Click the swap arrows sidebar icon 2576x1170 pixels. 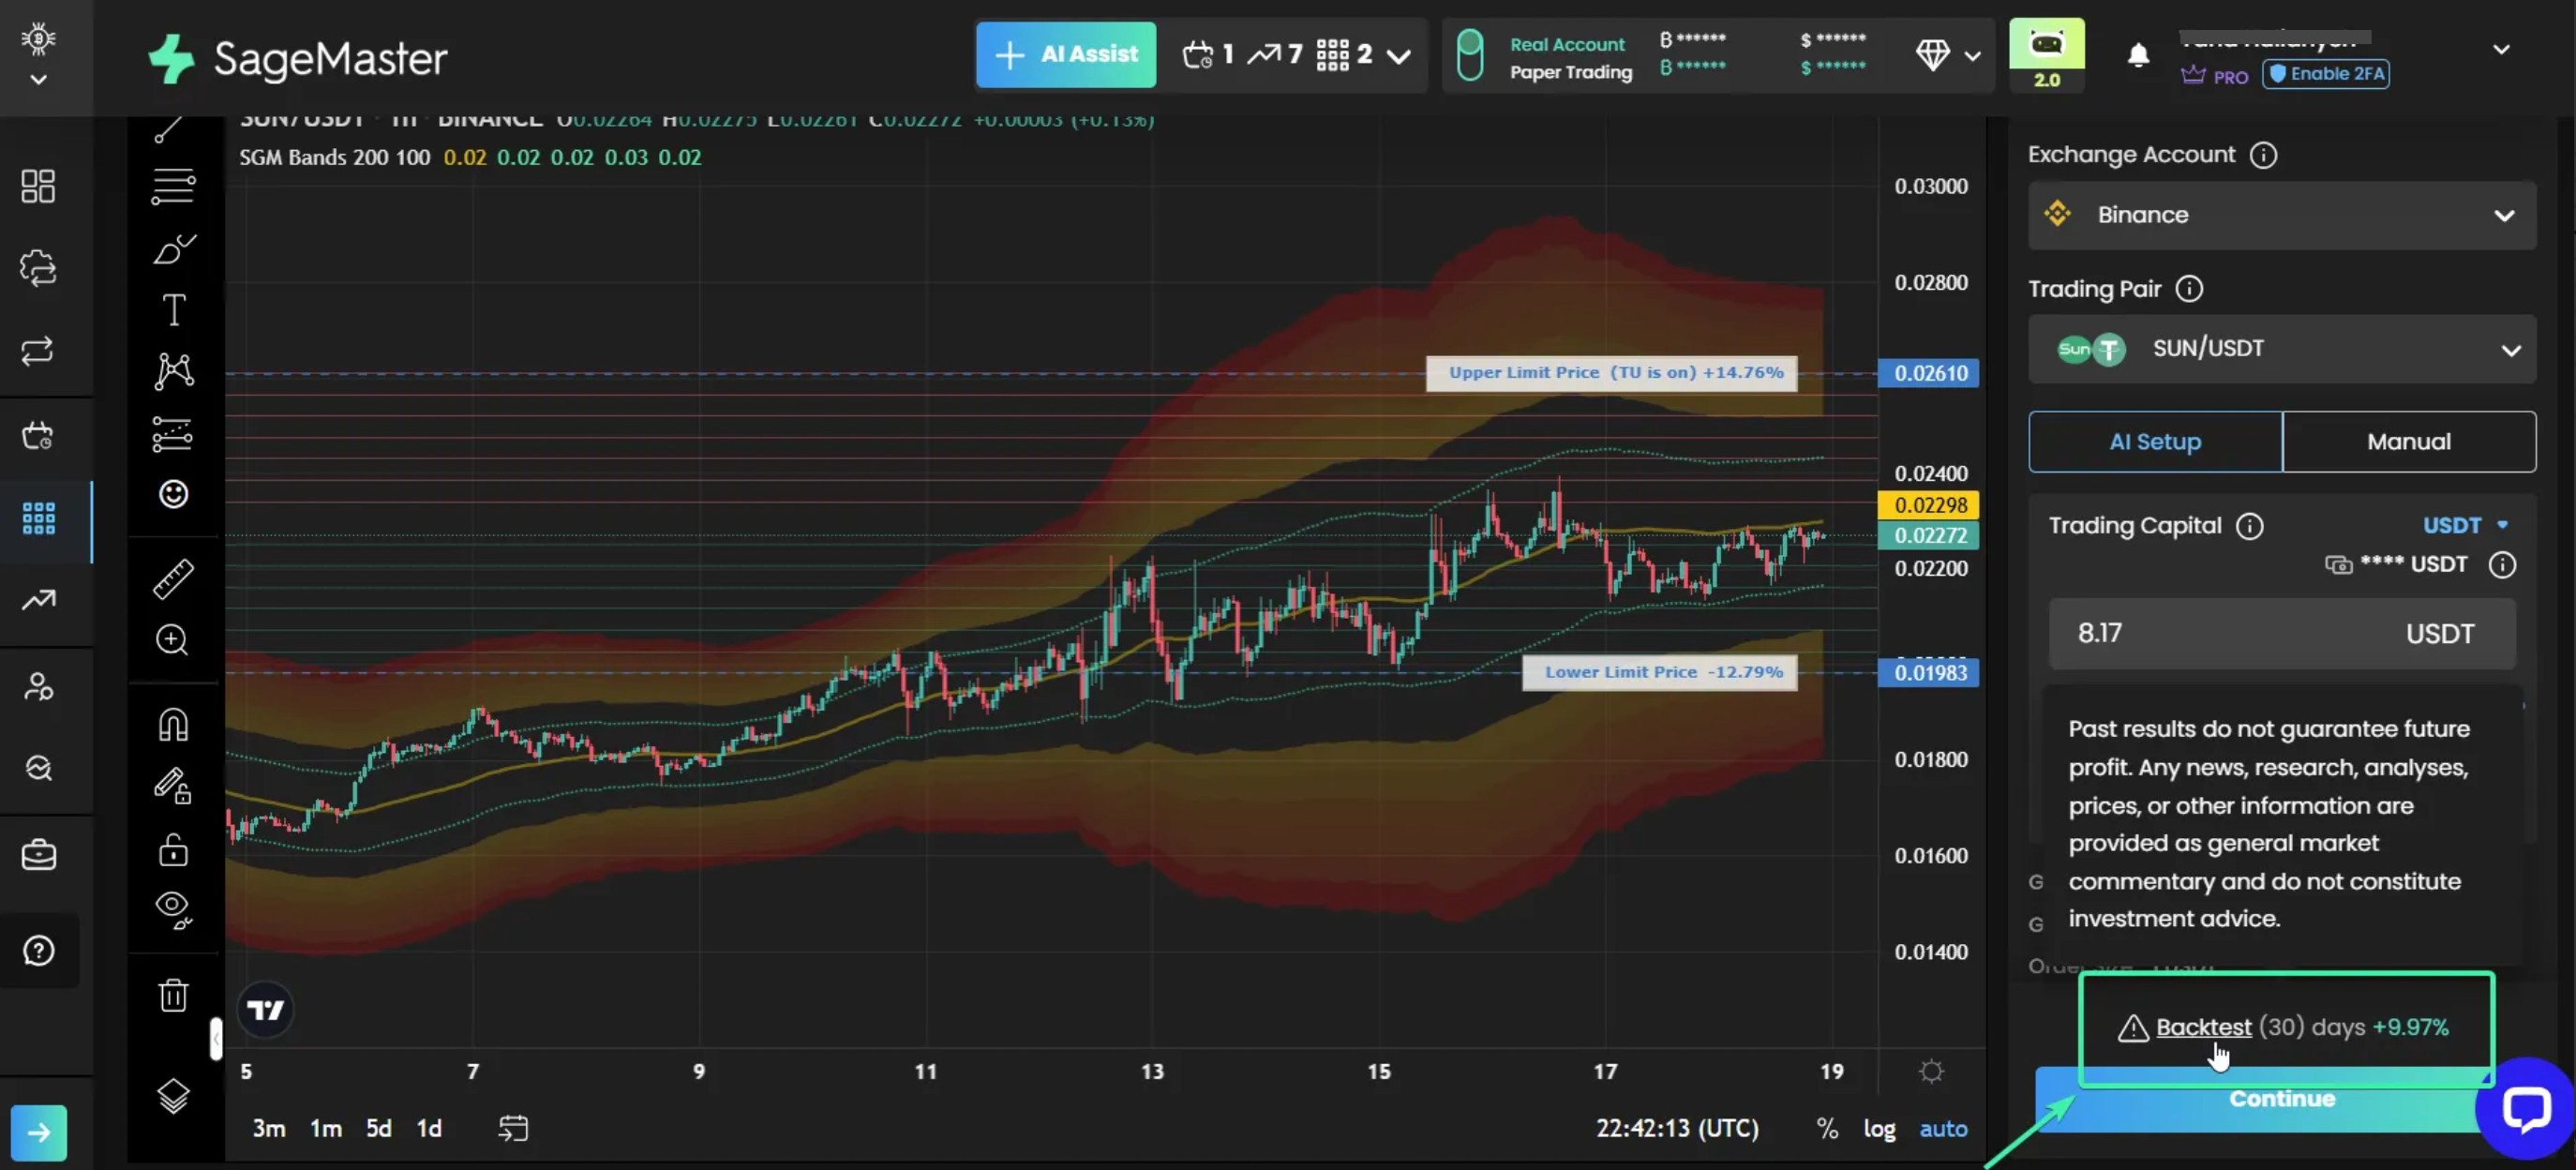(38, 351)
